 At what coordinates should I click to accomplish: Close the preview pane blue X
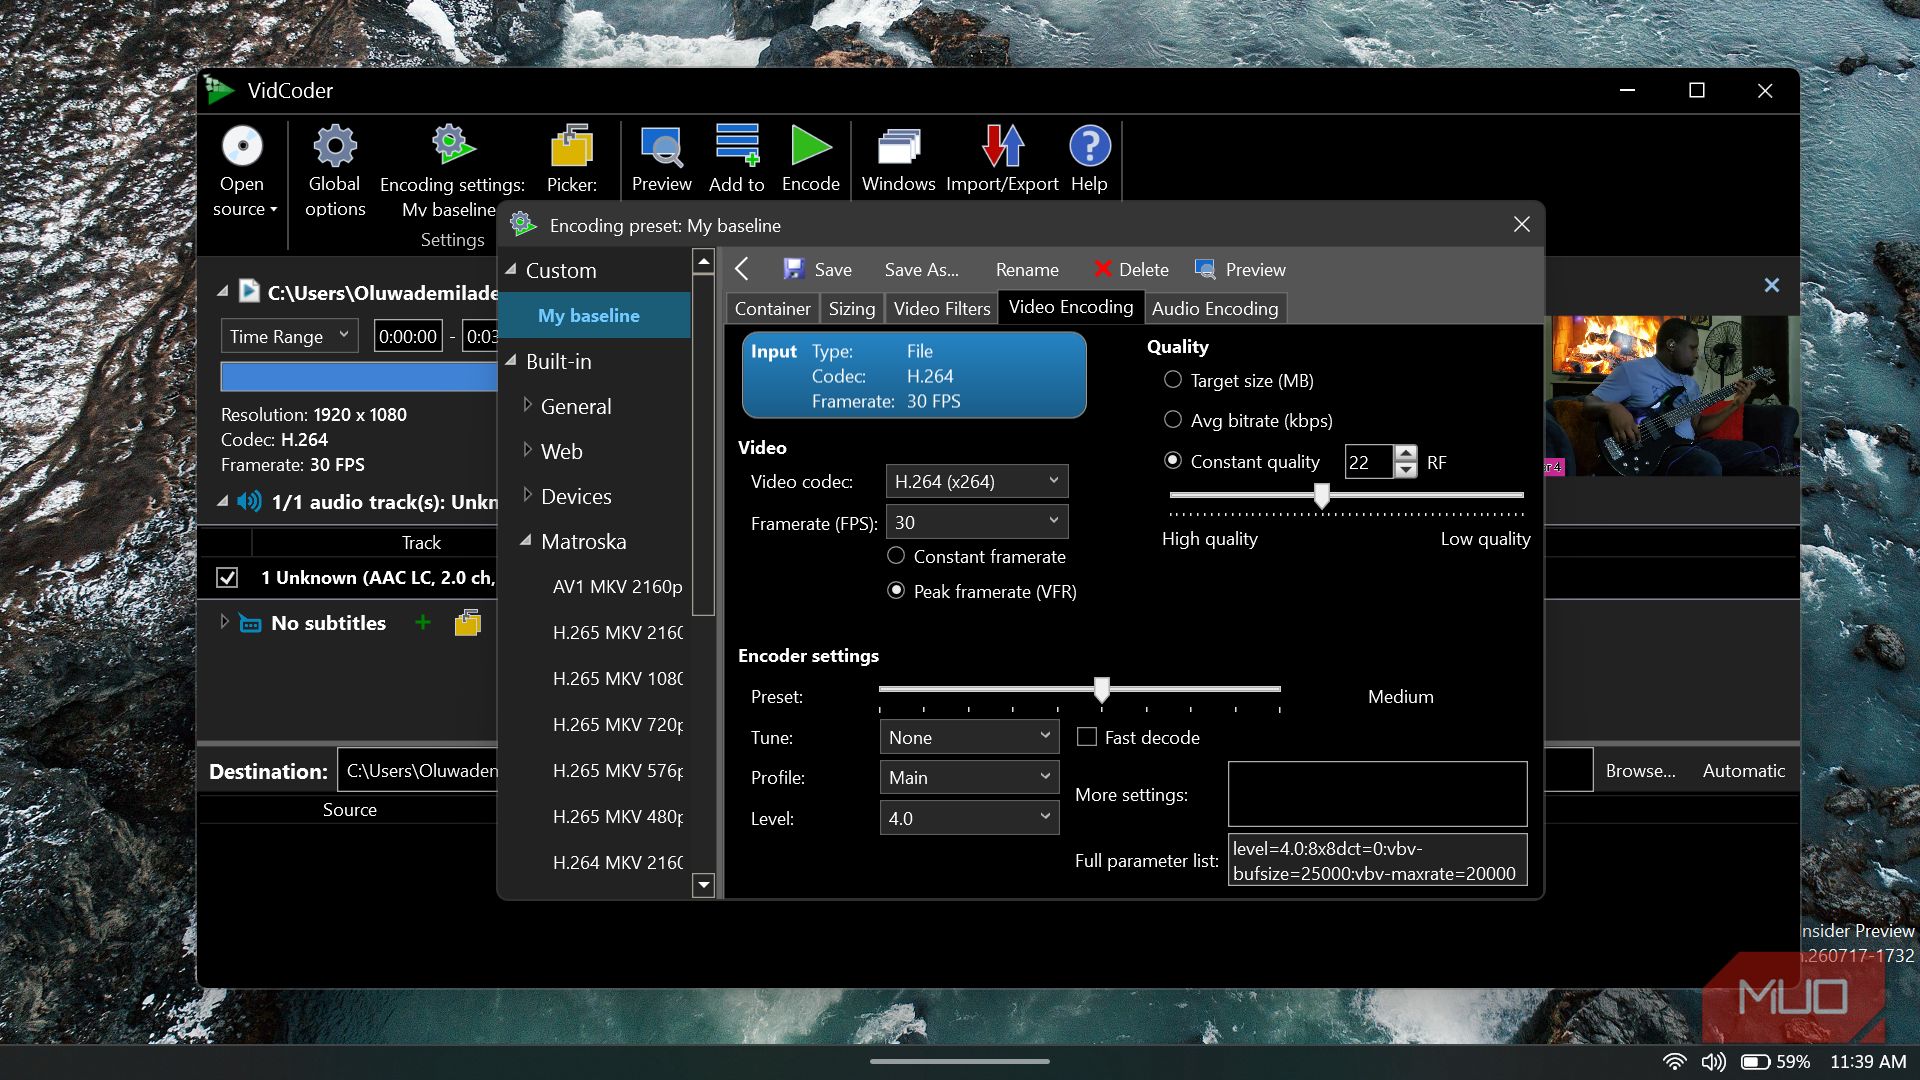(1771, 285)
